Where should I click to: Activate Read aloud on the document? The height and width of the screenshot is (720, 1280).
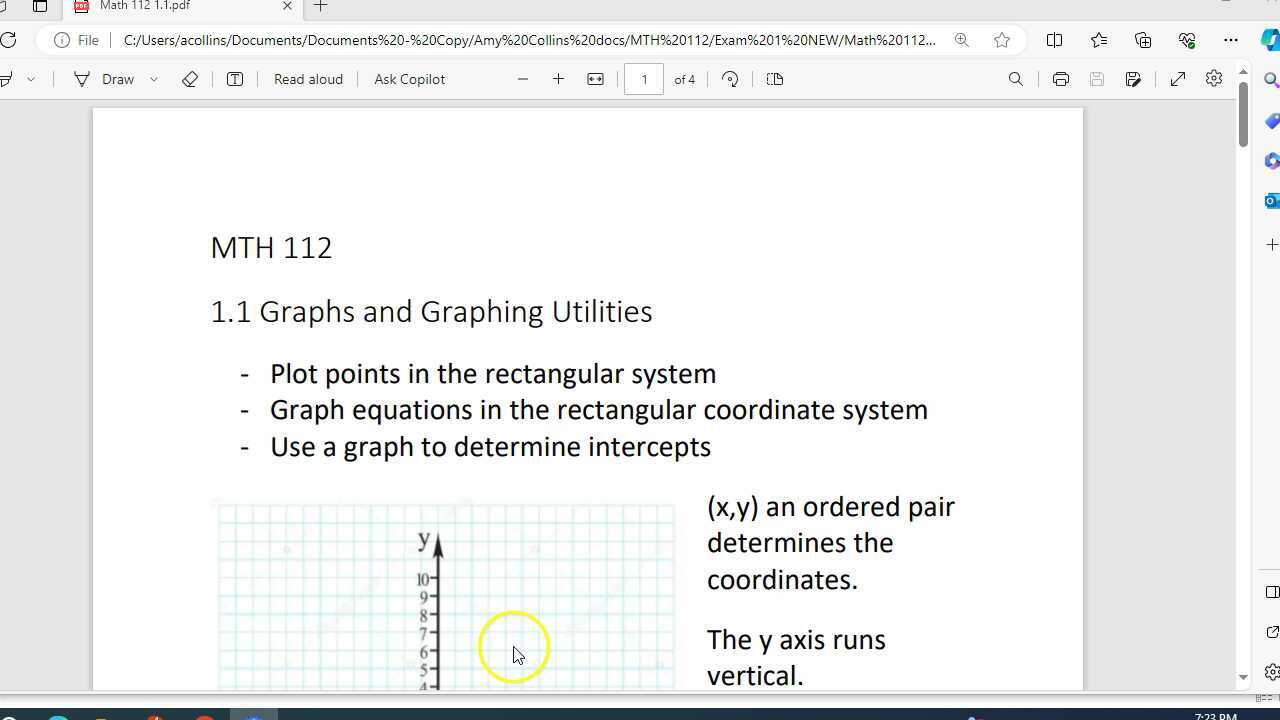(307, 79)
